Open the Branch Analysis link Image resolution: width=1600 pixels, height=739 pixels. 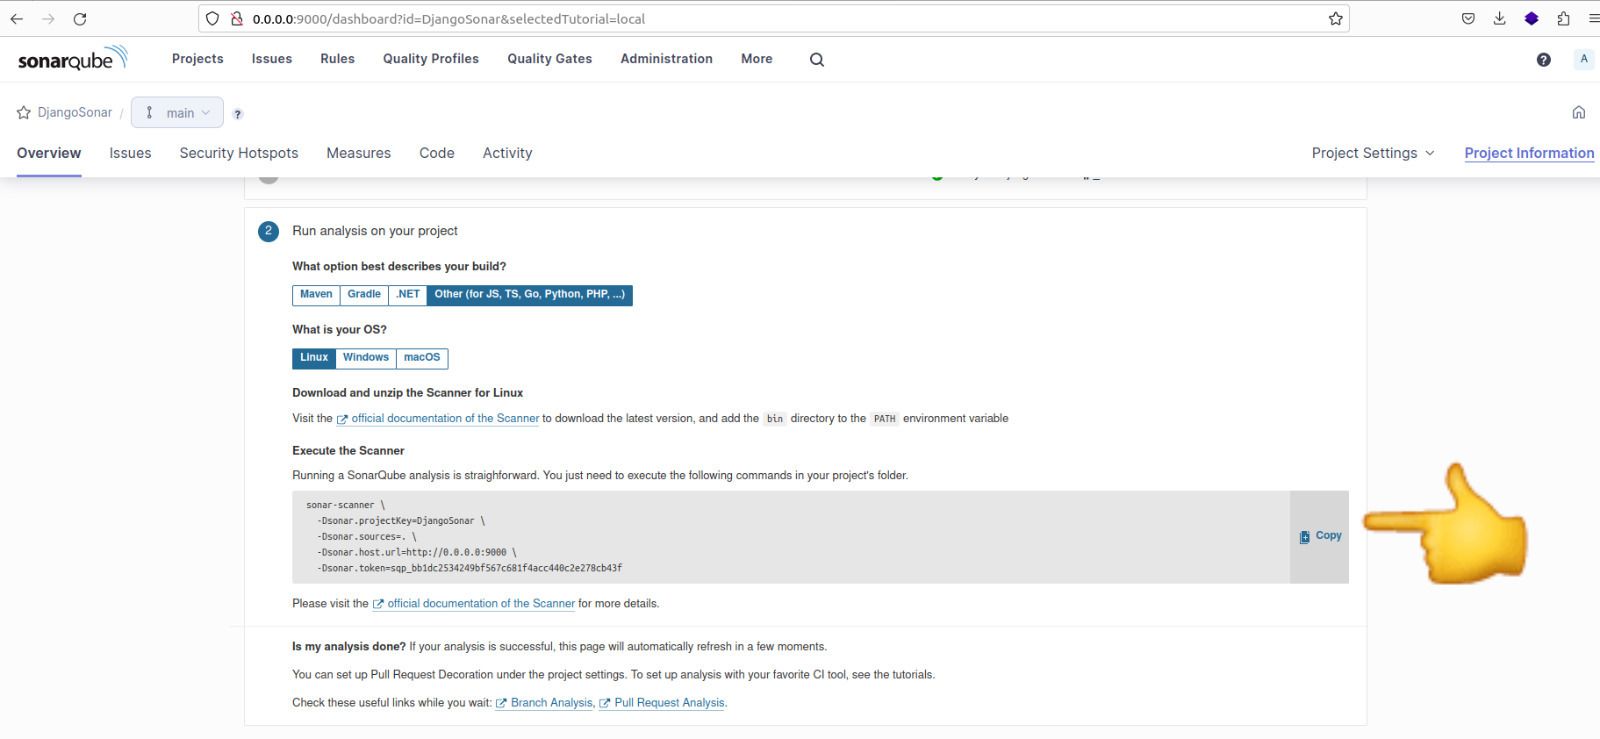[544, 703]
